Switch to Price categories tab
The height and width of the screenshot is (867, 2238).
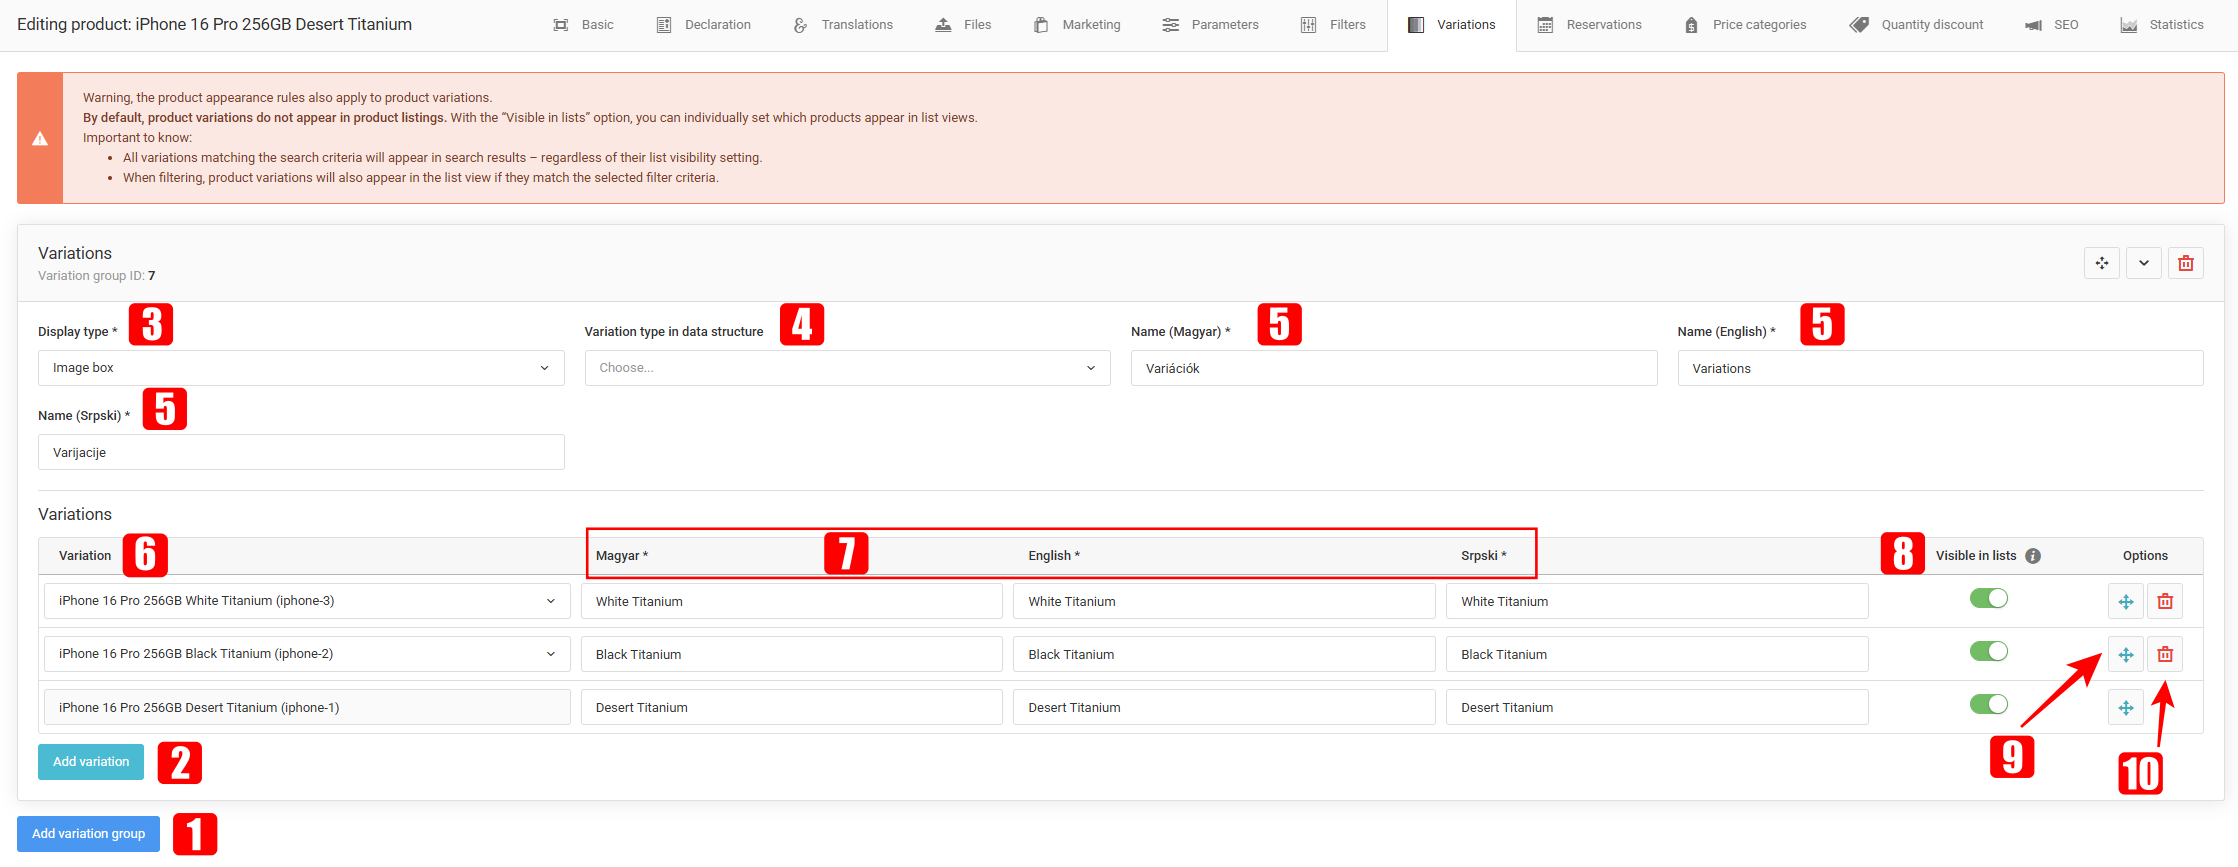(x=1745, y=25)
